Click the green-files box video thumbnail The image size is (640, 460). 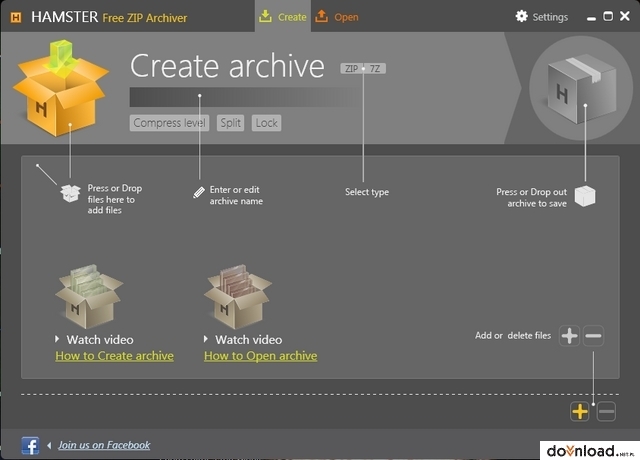tap(89, 297)
